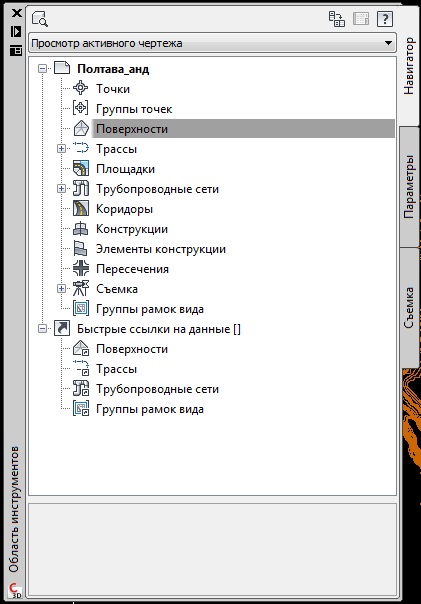Toggle the panorama display icon in toolbar

coord(336,18)
